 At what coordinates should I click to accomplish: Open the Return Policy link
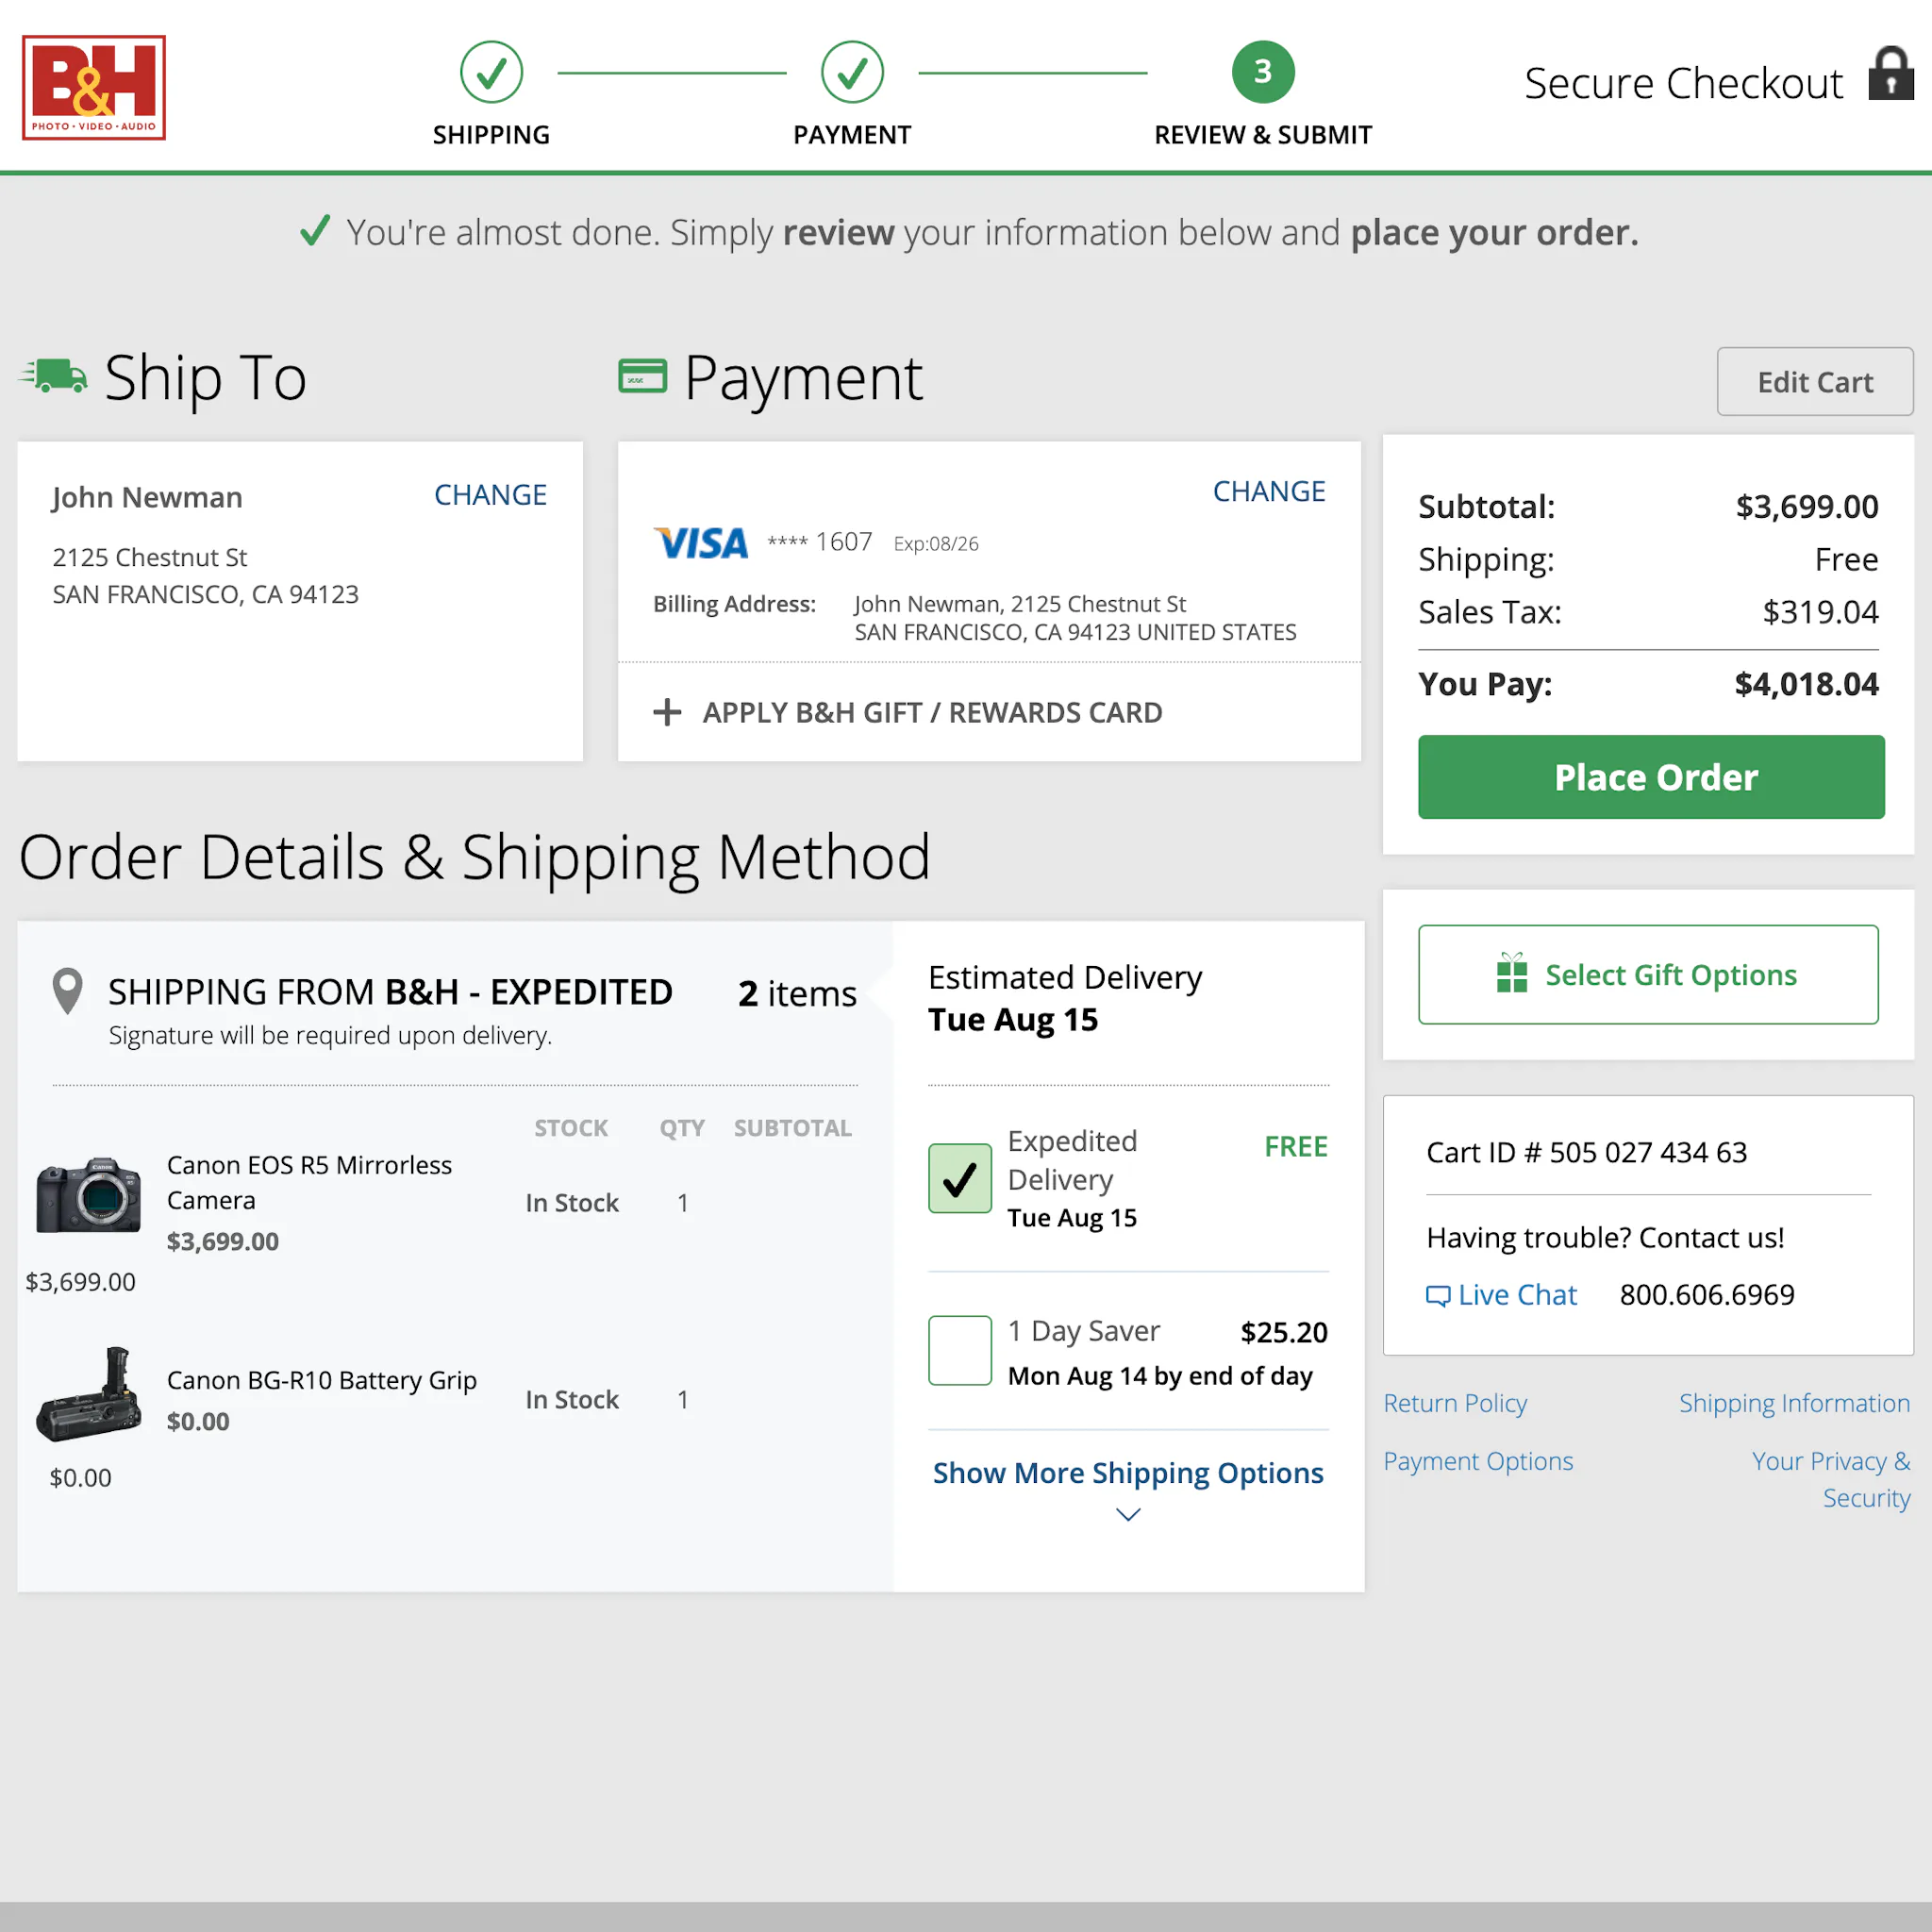[x=1455, y=1403]
